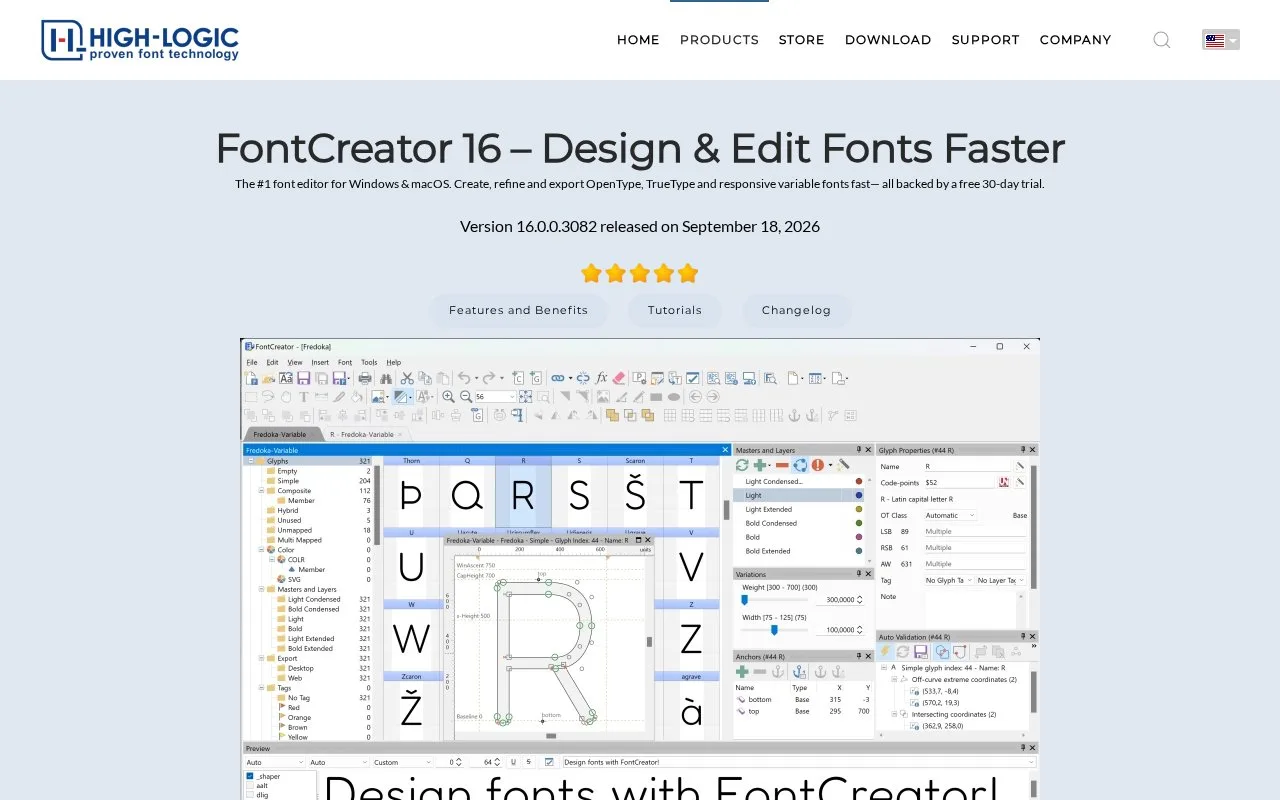Screen dimensions: 1280x800
Task: Click the binoculars Find icon
Action: [386, 378]
